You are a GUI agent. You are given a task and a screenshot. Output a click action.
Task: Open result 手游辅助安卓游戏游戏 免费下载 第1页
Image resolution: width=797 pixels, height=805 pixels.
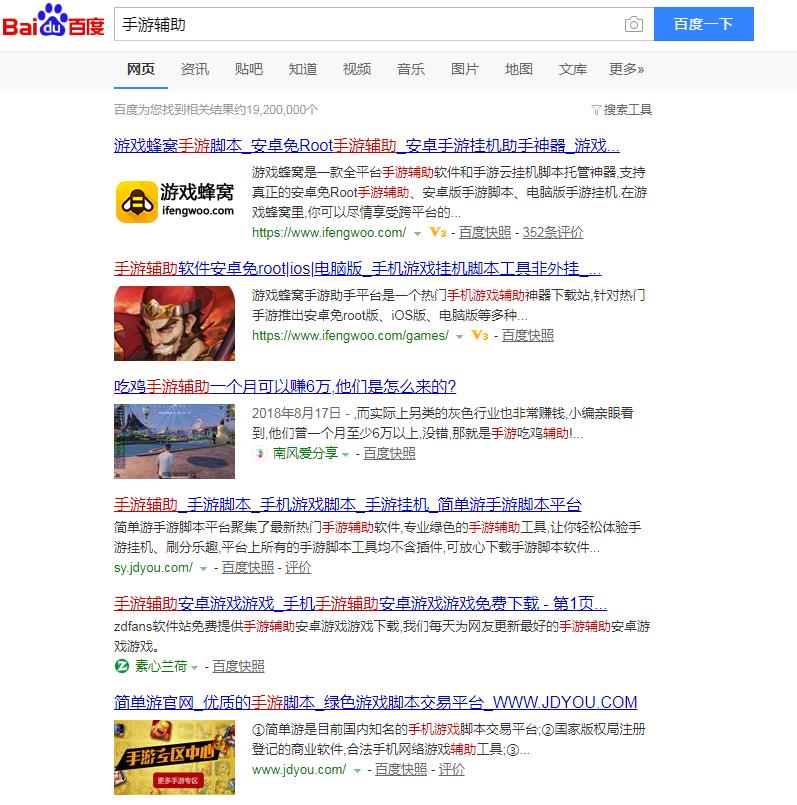[x=360, y=603]
